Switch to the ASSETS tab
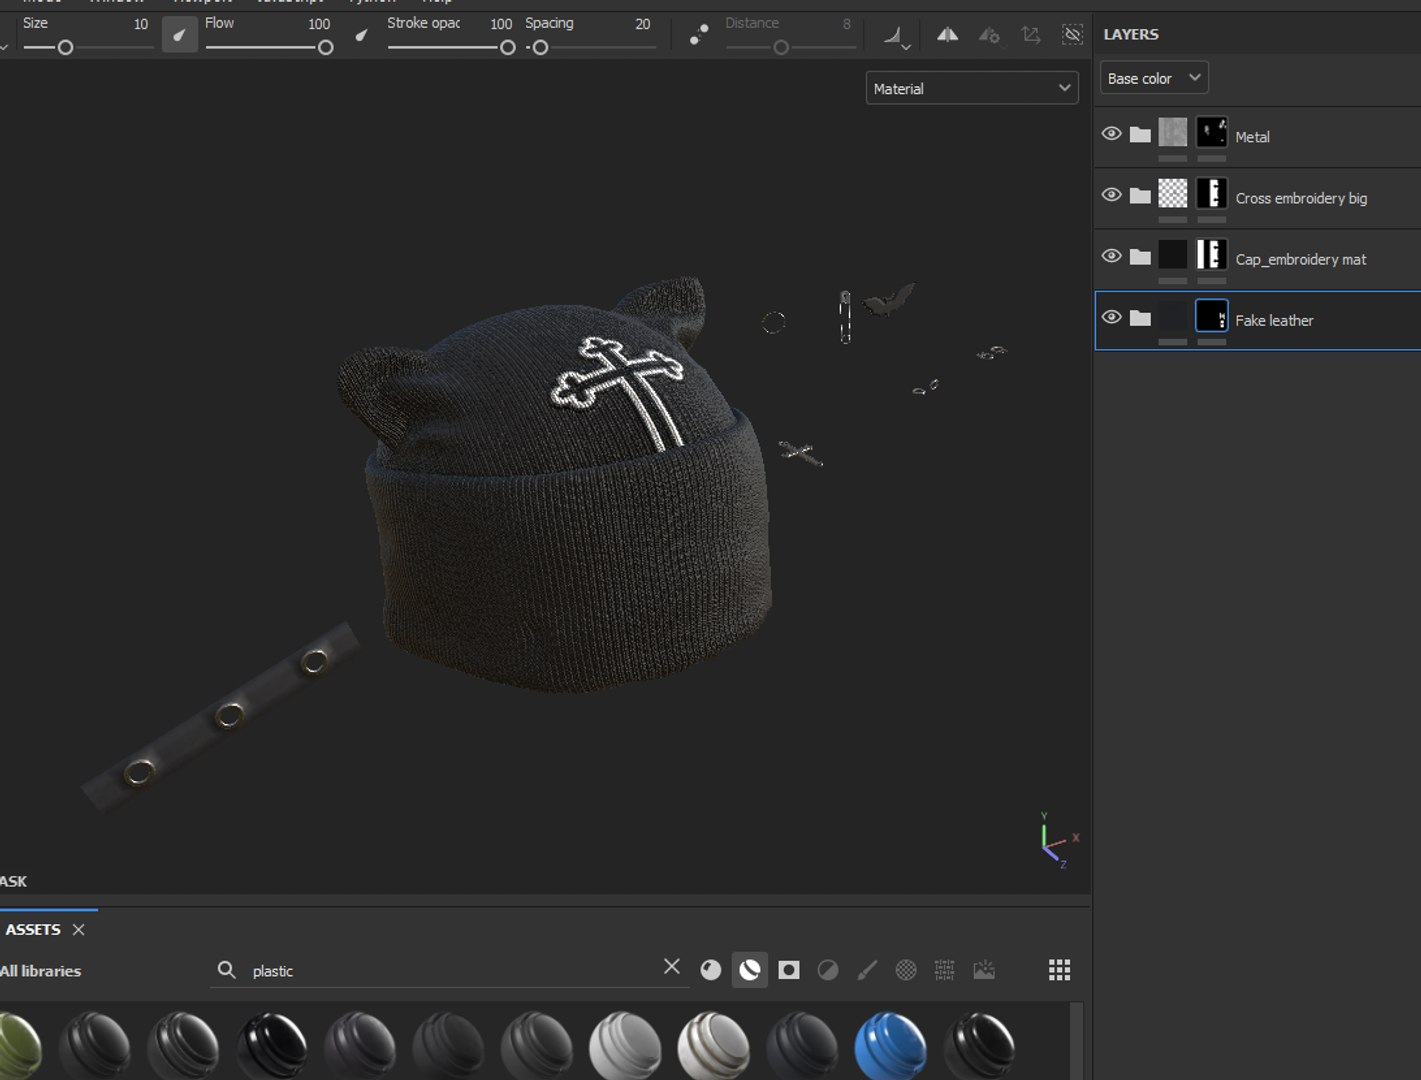The width and height of the screenshot is (1421, 1080). tap(33, 929)
